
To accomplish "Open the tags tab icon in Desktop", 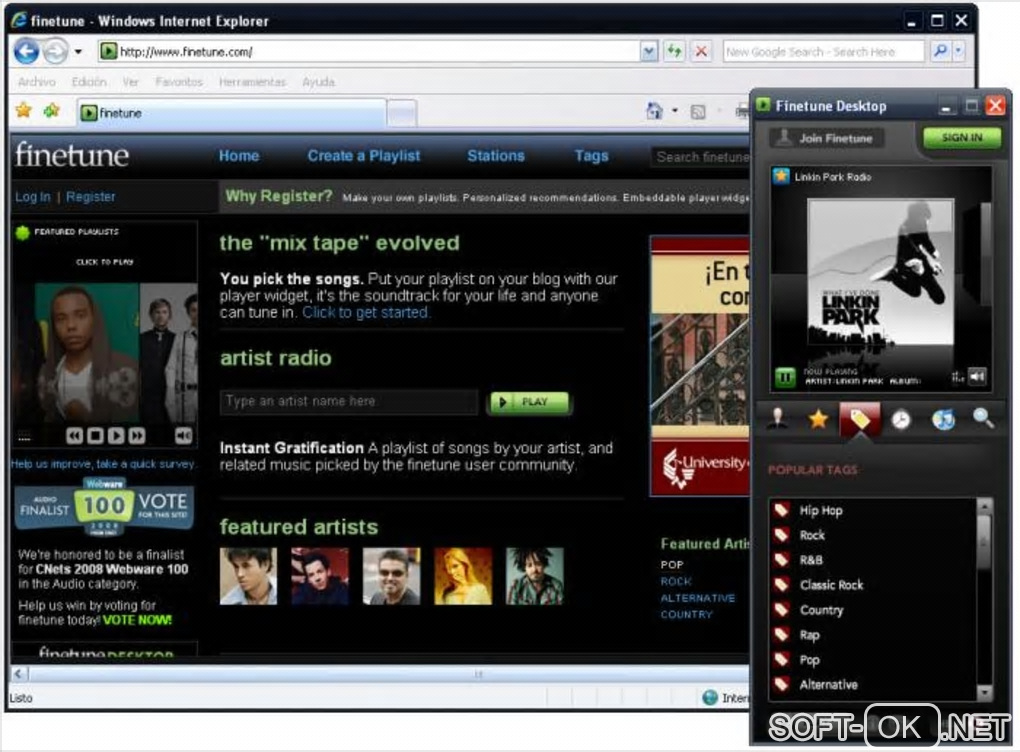I will 859,419.
